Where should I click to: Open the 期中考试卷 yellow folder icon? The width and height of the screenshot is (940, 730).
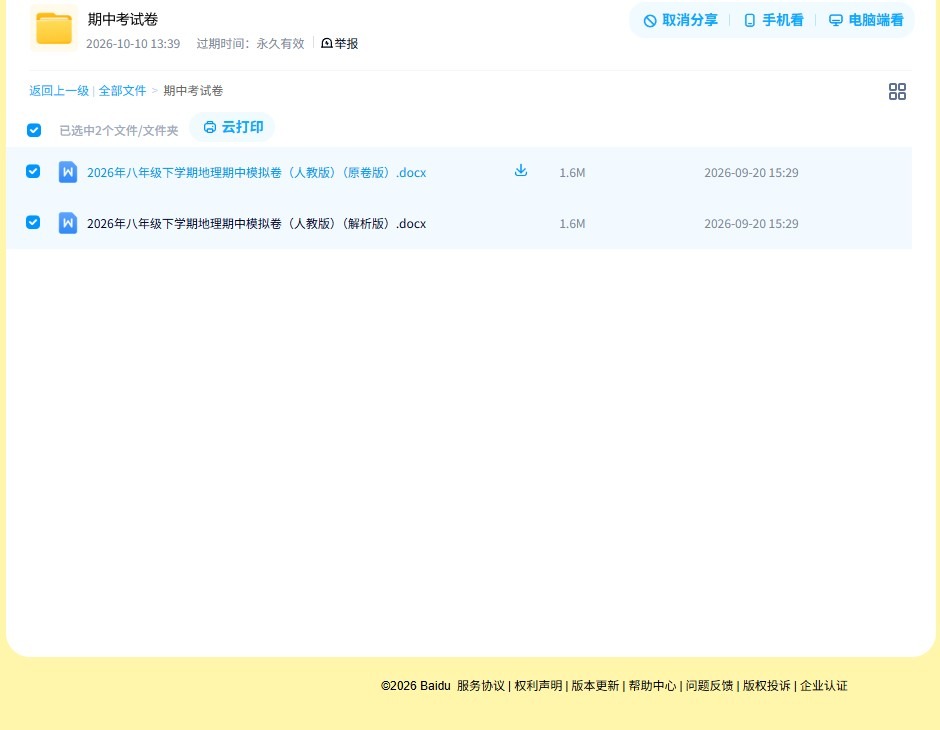[x=54, y=28]
